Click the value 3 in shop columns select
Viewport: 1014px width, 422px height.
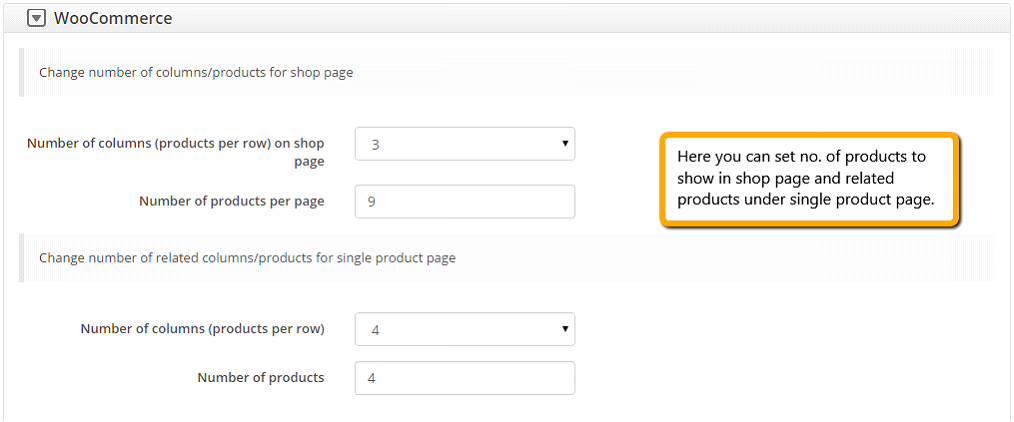pyautogui.click(x=375, y=144)
